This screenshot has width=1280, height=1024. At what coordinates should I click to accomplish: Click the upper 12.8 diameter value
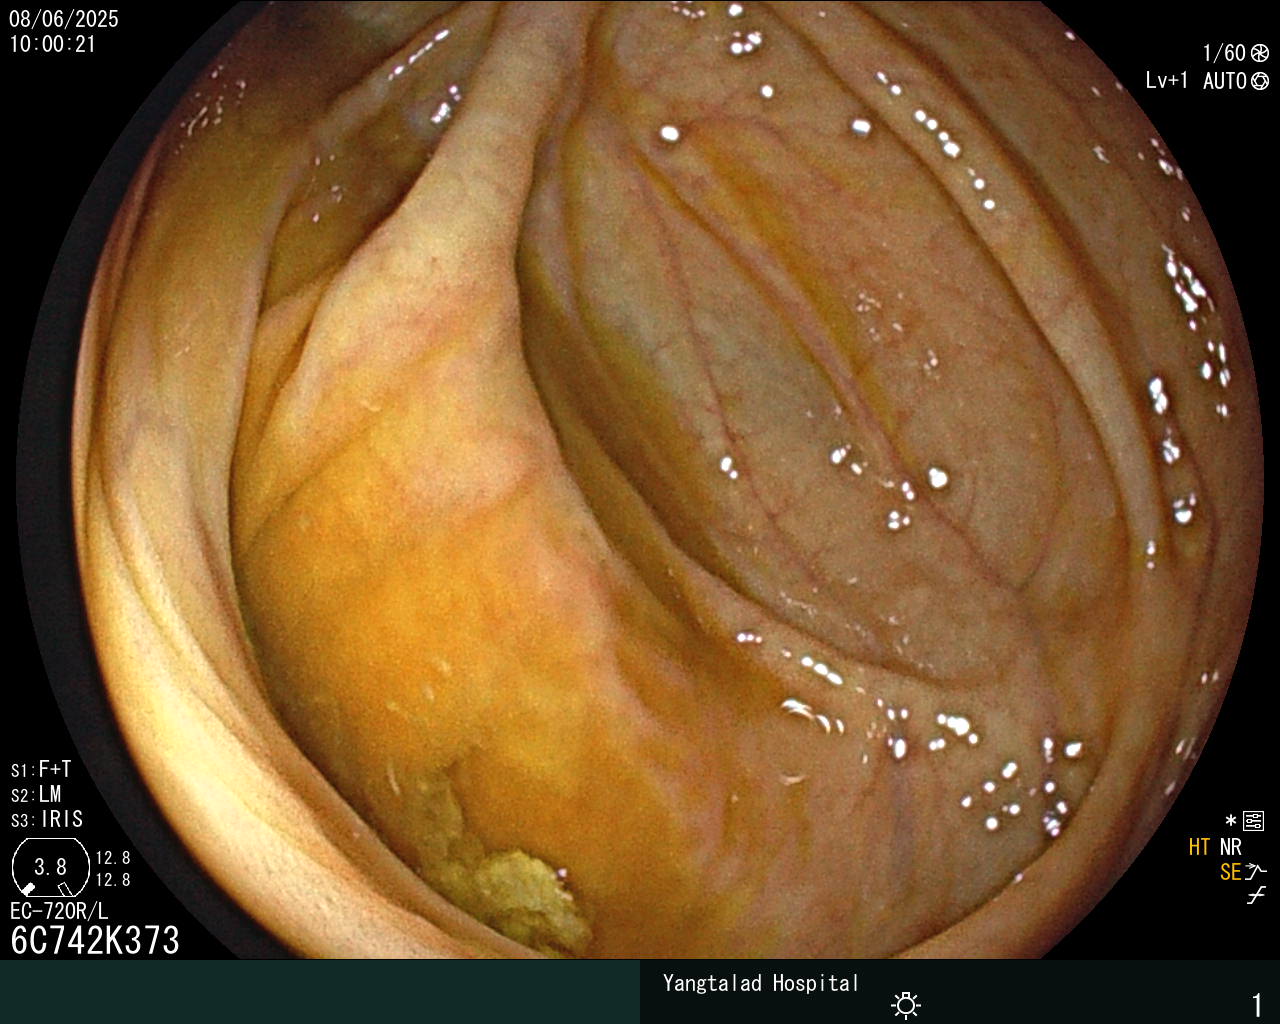coord(113,858)
